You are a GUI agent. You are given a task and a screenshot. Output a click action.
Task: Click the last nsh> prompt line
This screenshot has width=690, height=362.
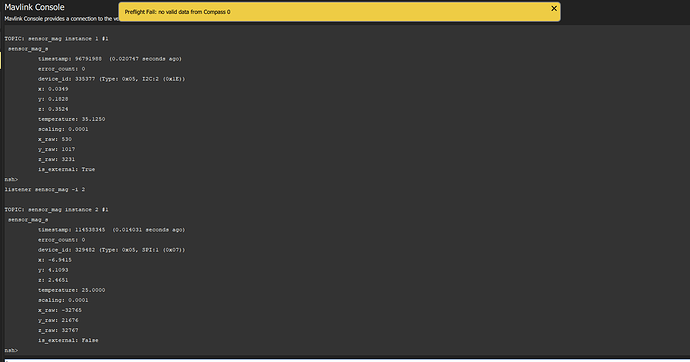(x=11, y=351)
